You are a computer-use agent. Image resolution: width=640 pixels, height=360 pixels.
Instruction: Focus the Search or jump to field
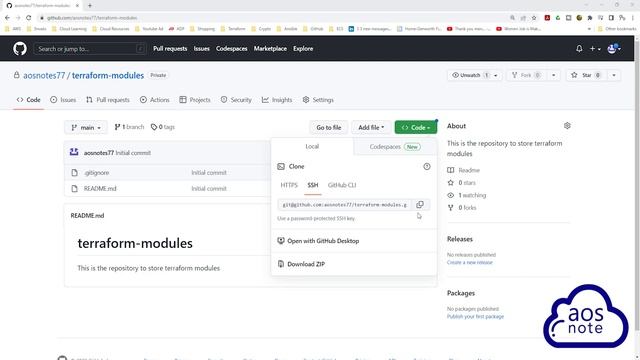click(90, 49)
